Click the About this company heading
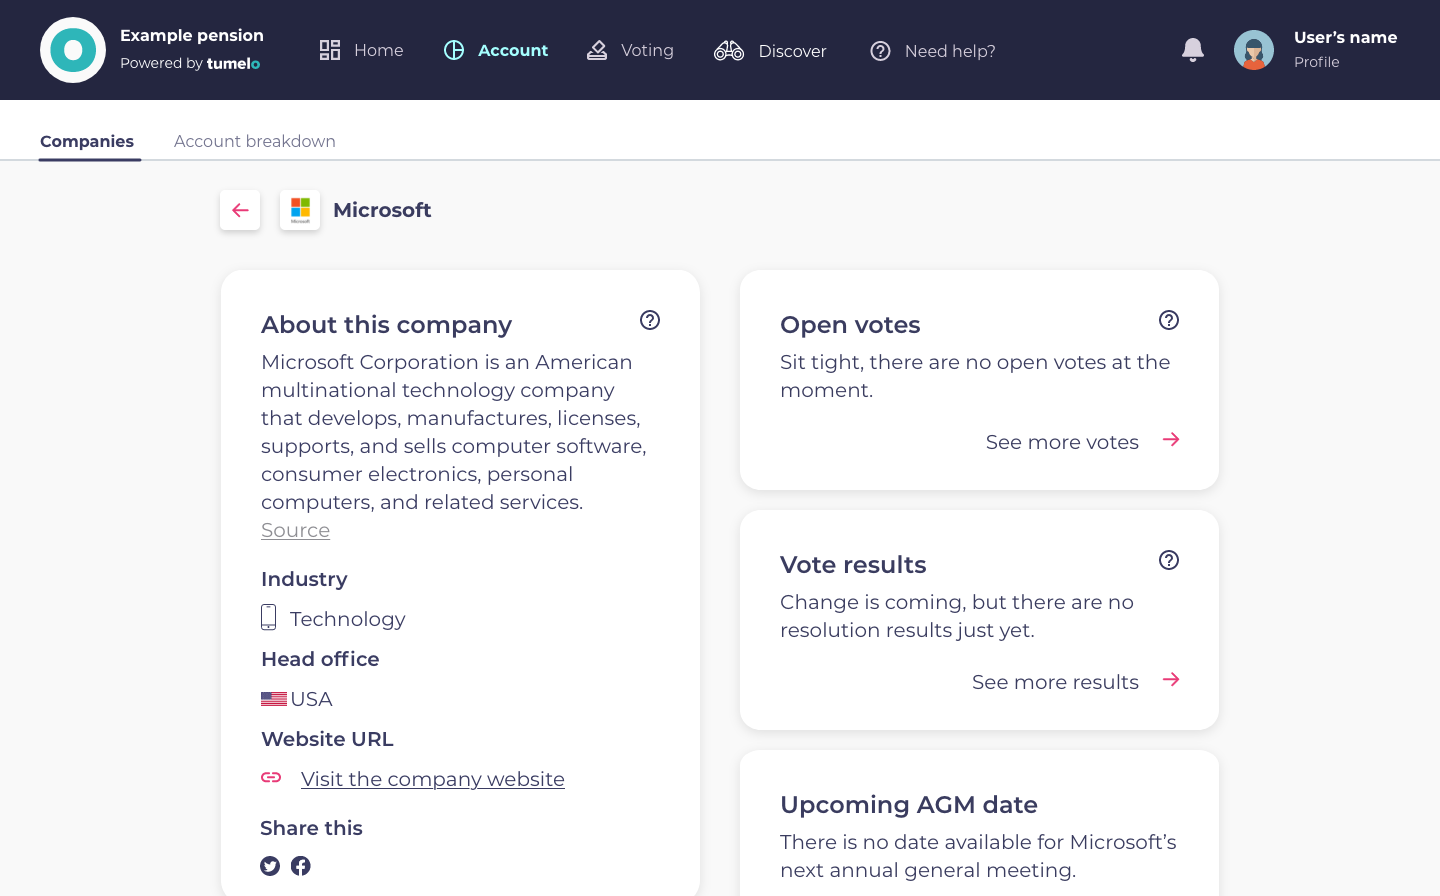1440x896 pixels. pos(386,325)
